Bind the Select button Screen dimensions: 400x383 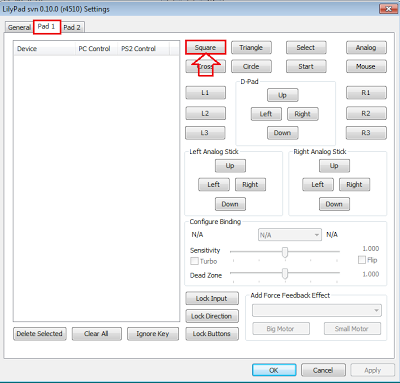pyautogui.click(x=306, y=47)
